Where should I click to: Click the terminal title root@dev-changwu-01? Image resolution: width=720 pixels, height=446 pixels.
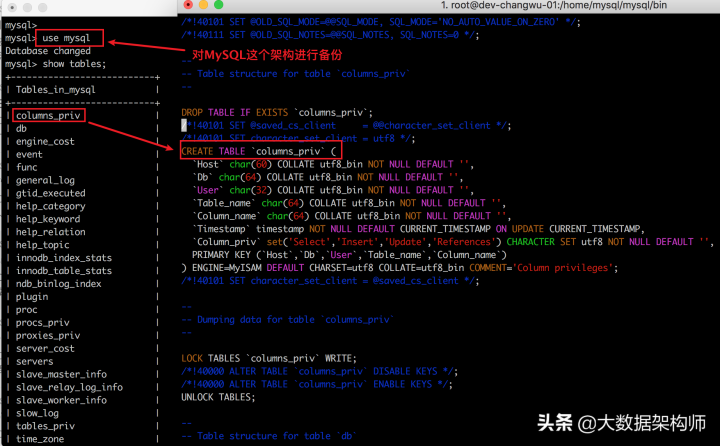(553, 5)
